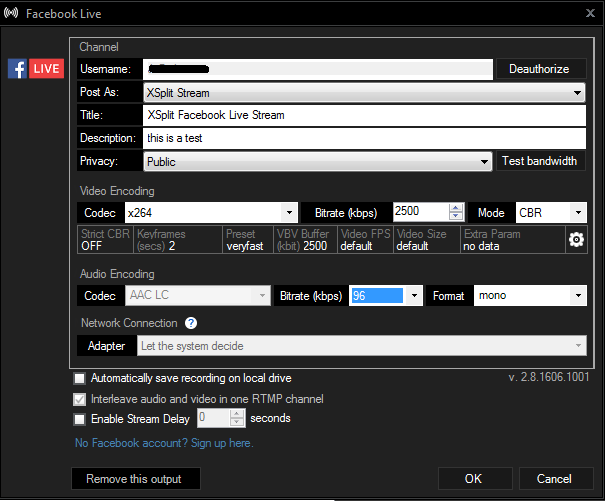Screen dimensions: 605x501
Task: Follow the No Facebook account sign up link
Action: tap(164, 443)
